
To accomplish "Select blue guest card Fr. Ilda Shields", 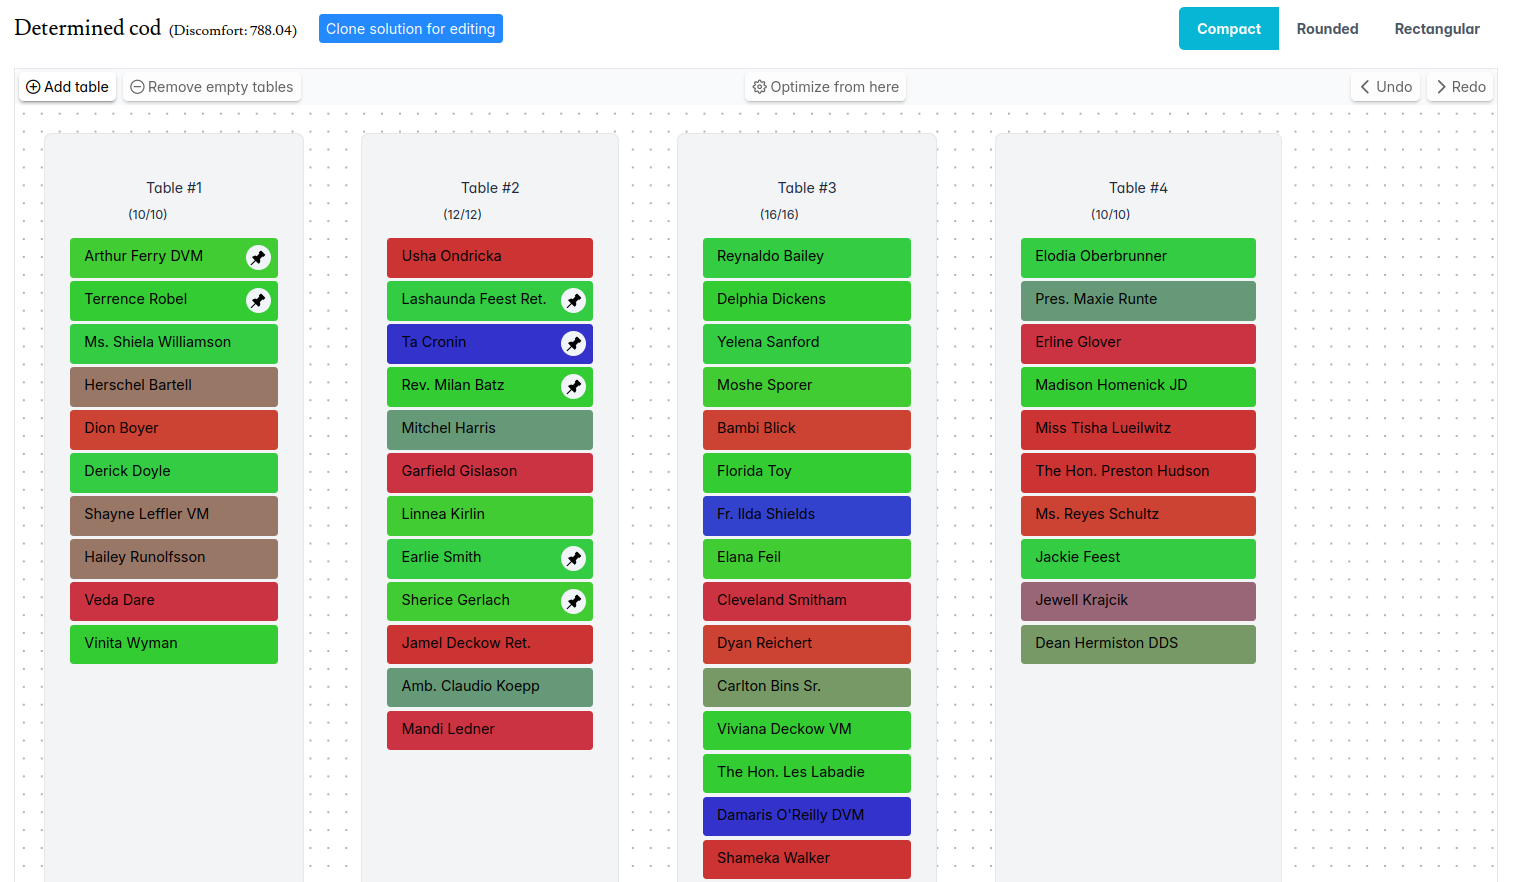I will [x=806, y=515].
